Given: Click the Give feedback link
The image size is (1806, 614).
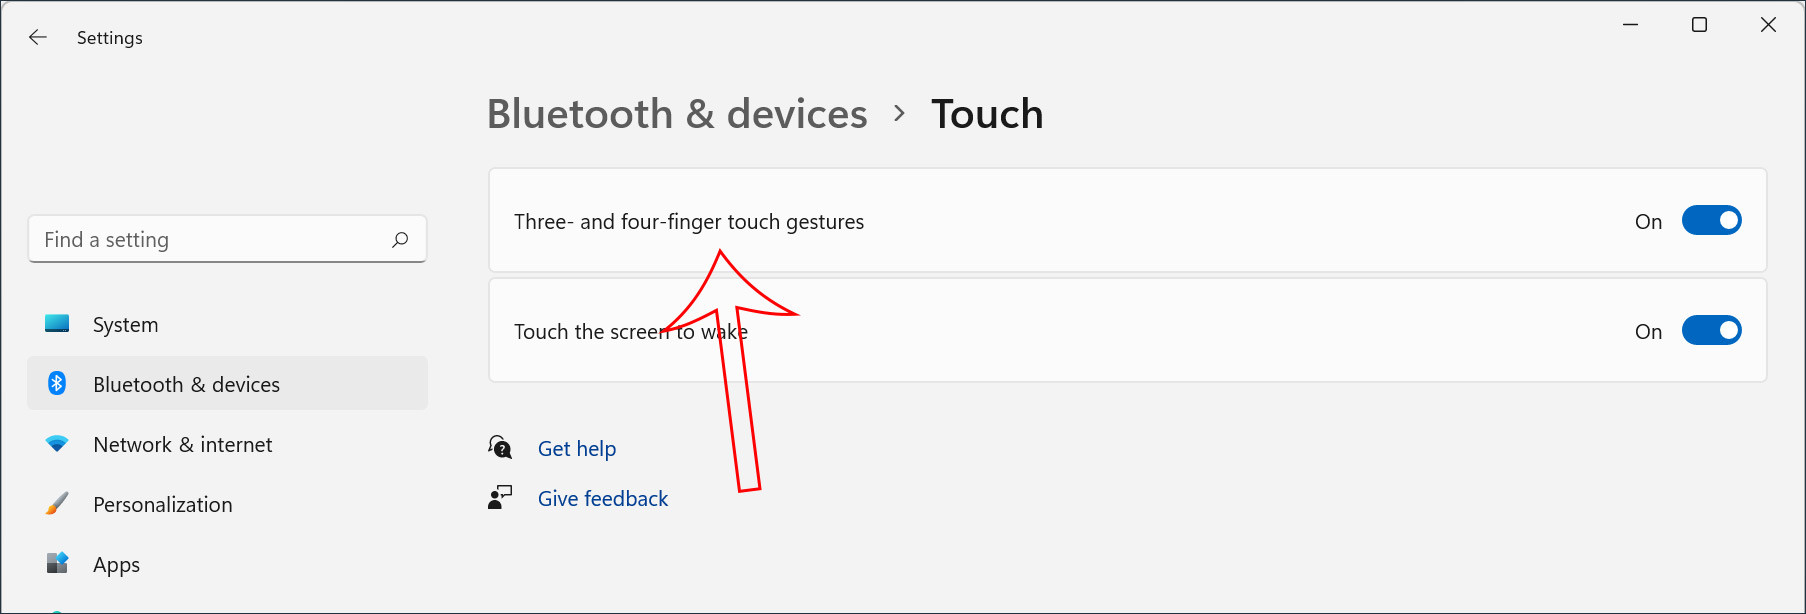Looking at the screenshot, I should (603, 497).
